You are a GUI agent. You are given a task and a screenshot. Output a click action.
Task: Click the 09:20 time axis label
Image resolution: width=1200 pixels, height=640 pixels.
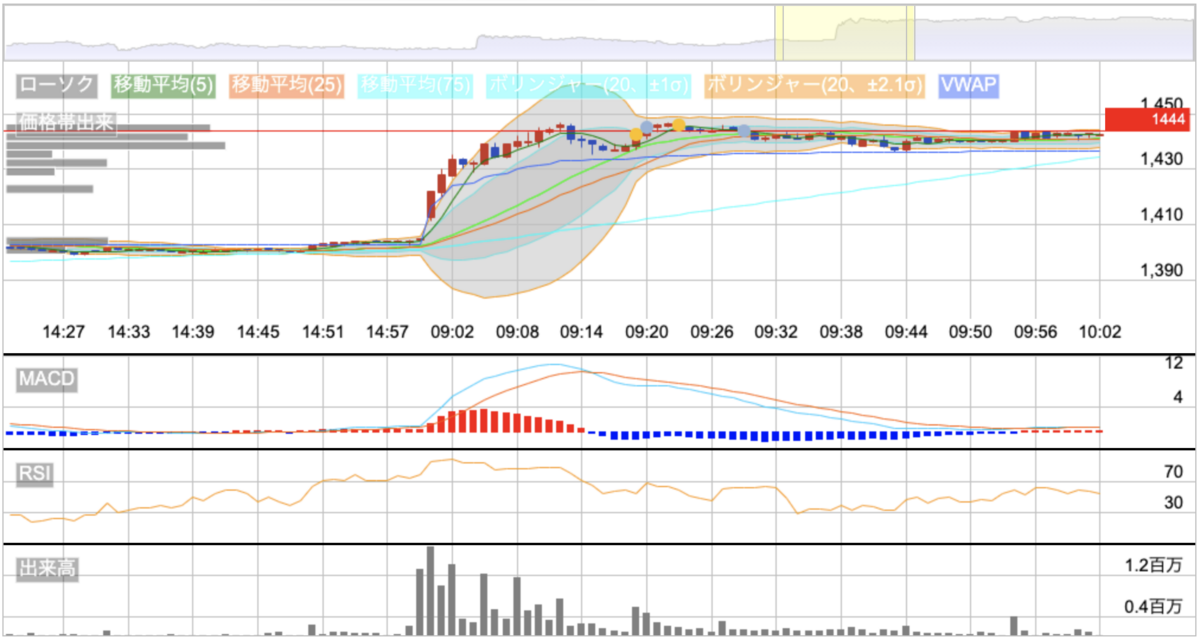[646, 332]
